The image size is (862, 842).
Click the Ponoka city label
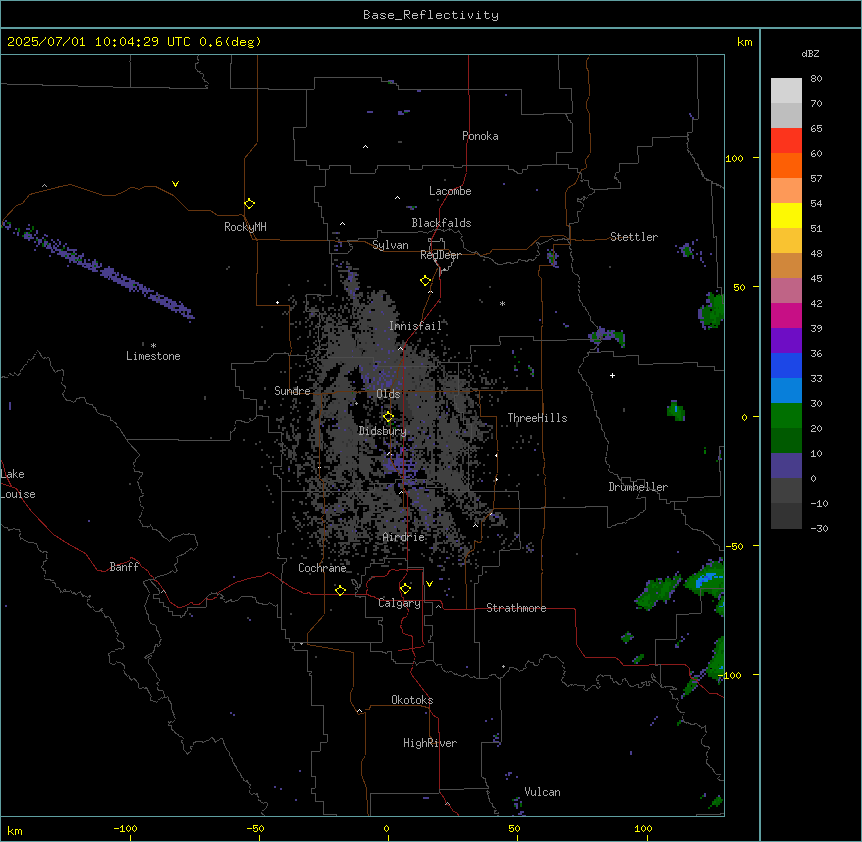pos(480,136)
